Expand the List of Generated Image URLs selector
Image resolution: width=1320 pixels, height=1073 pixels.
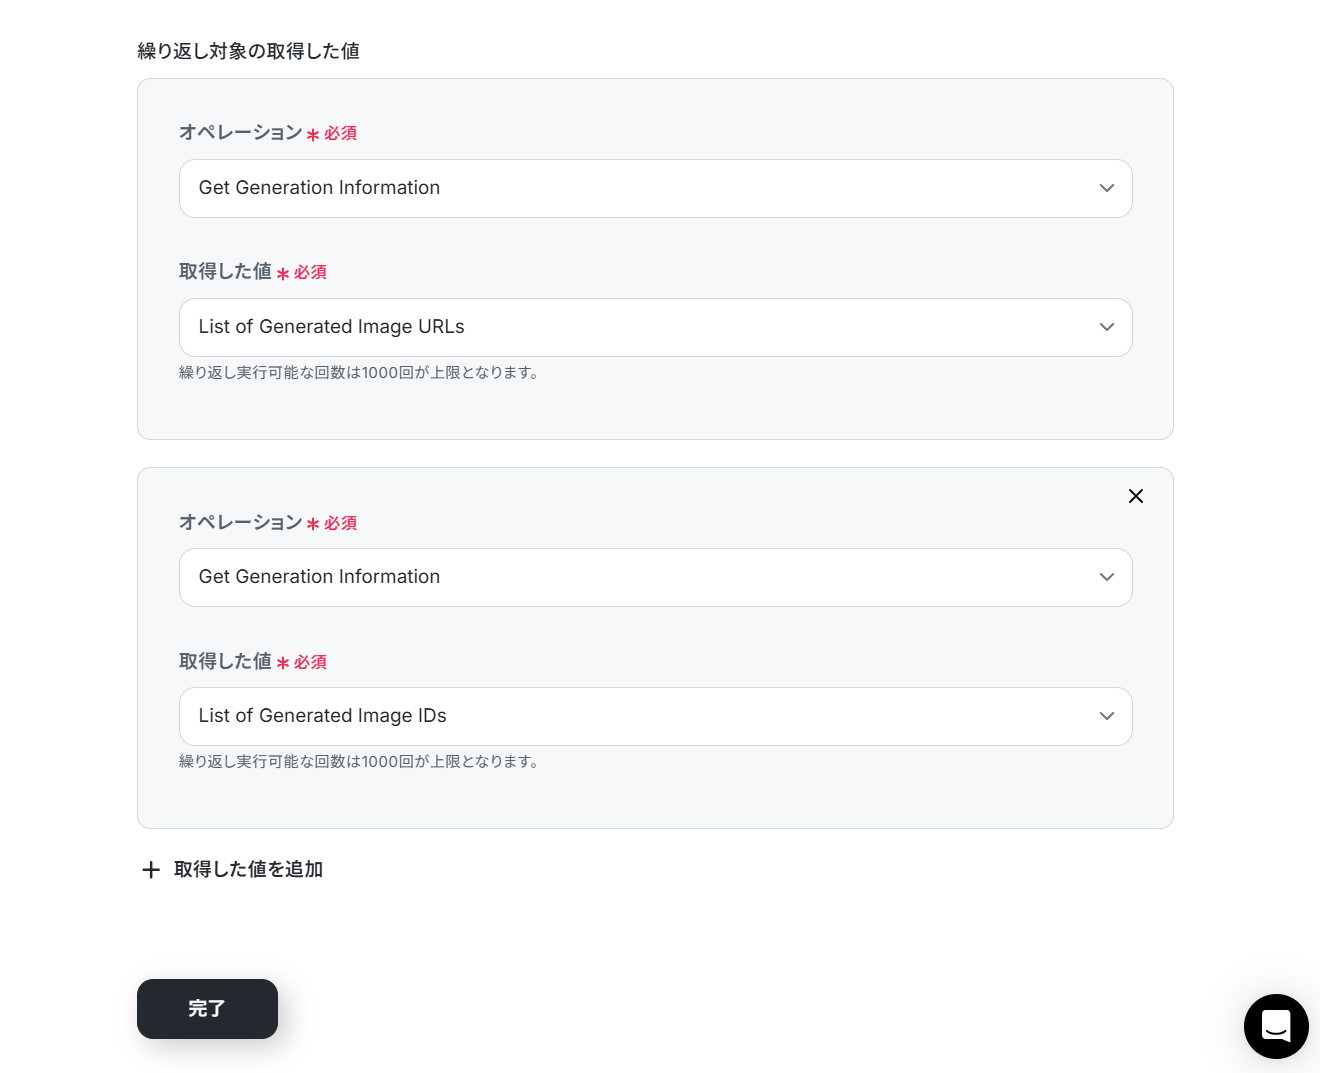(x=640, y=327)
